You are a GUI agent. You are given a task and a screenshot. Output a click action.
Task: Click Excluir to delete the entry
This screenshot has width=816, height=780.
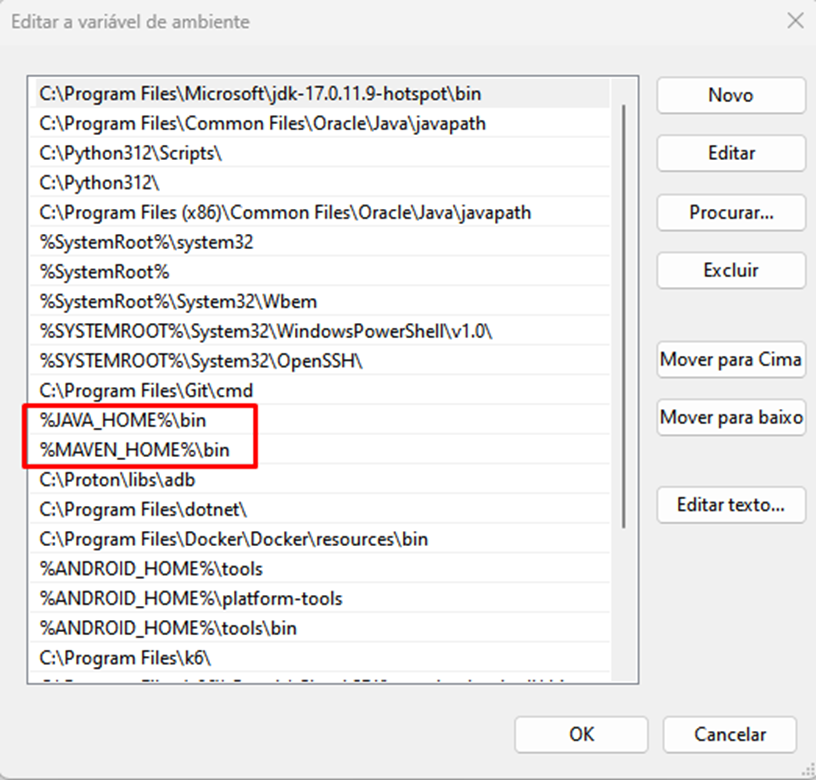pos(731,271)
